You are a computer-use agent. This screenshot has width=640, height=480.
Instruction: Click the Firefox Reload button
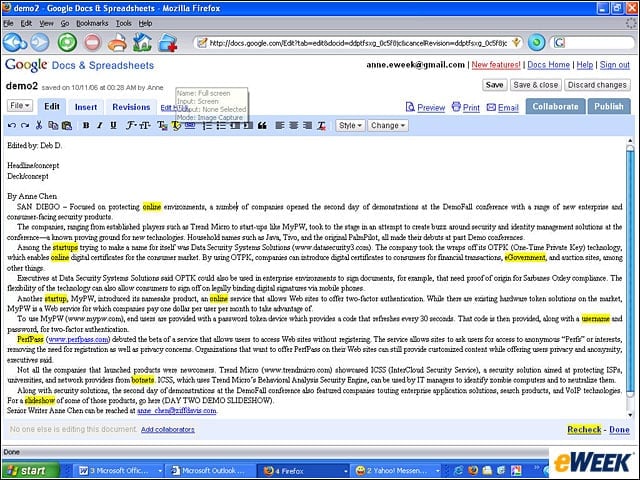[67, 42]
